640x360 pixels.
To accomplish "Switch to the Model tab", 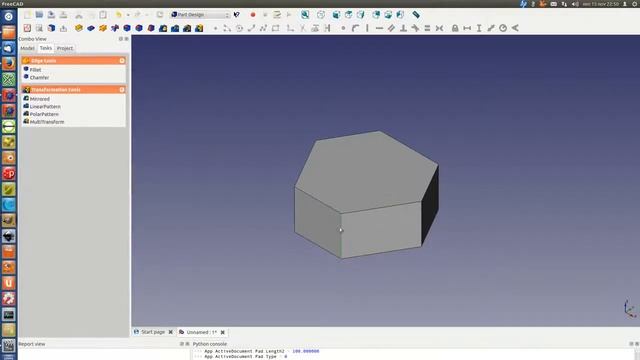I will click(x=27, y=48).
